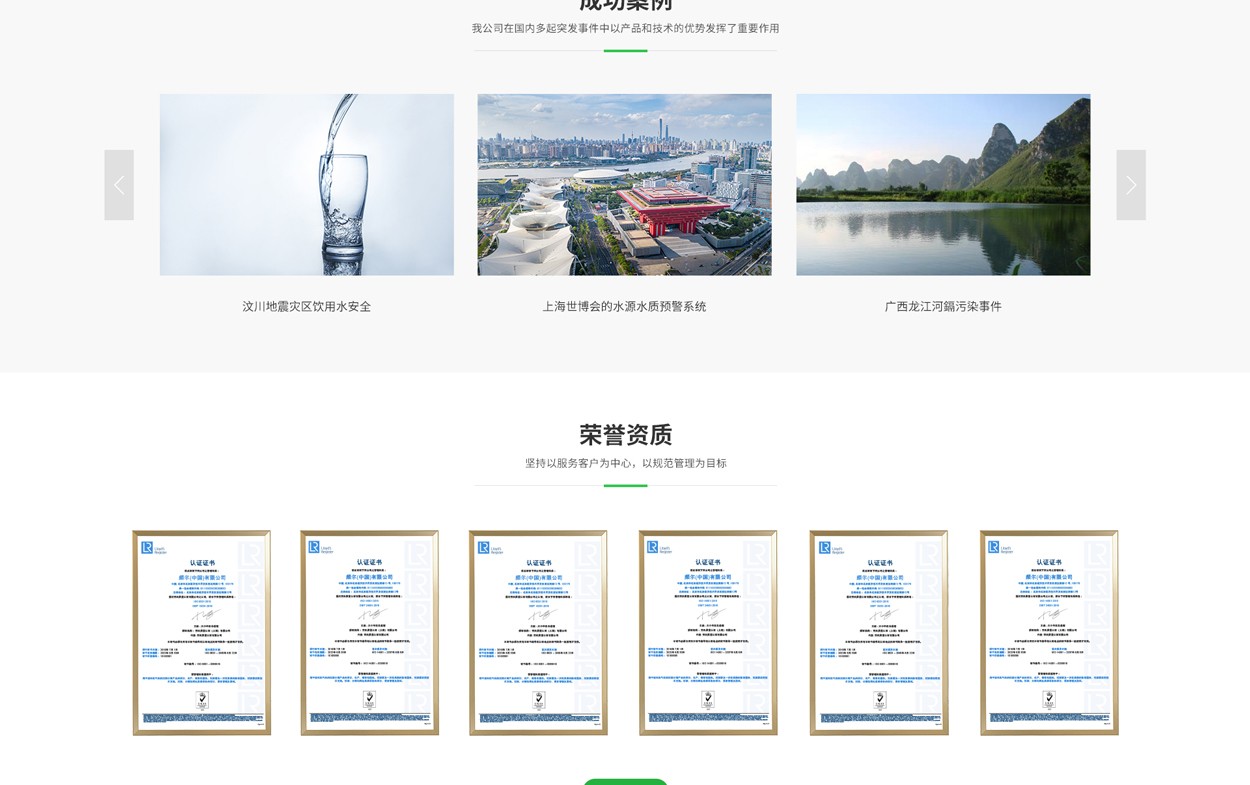Click the next-slide right arrow in case carousel
The image size is (1250, 785).
1130,185
